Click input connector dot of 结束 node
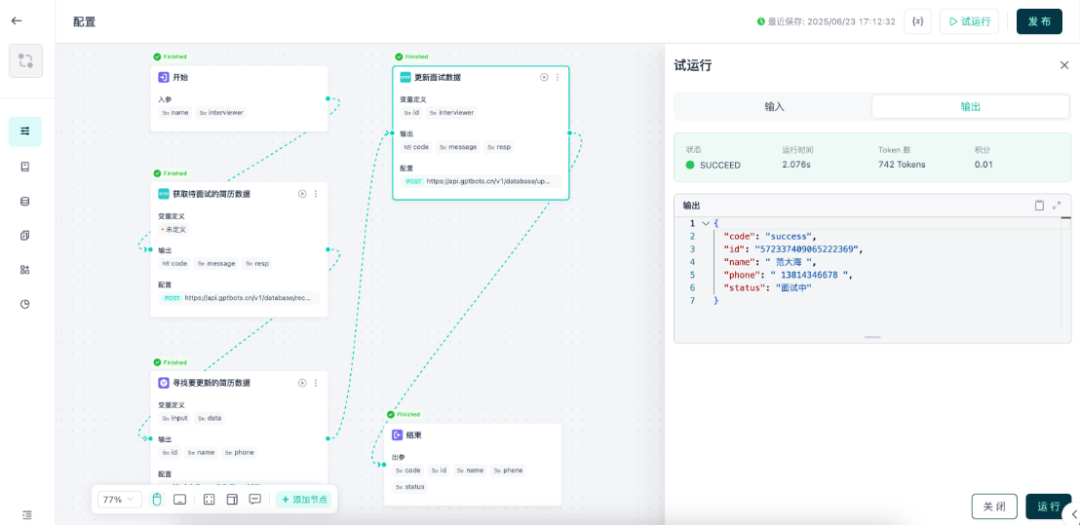Image resolution: width=1080 pixels, height=525 pixels. 384,464
